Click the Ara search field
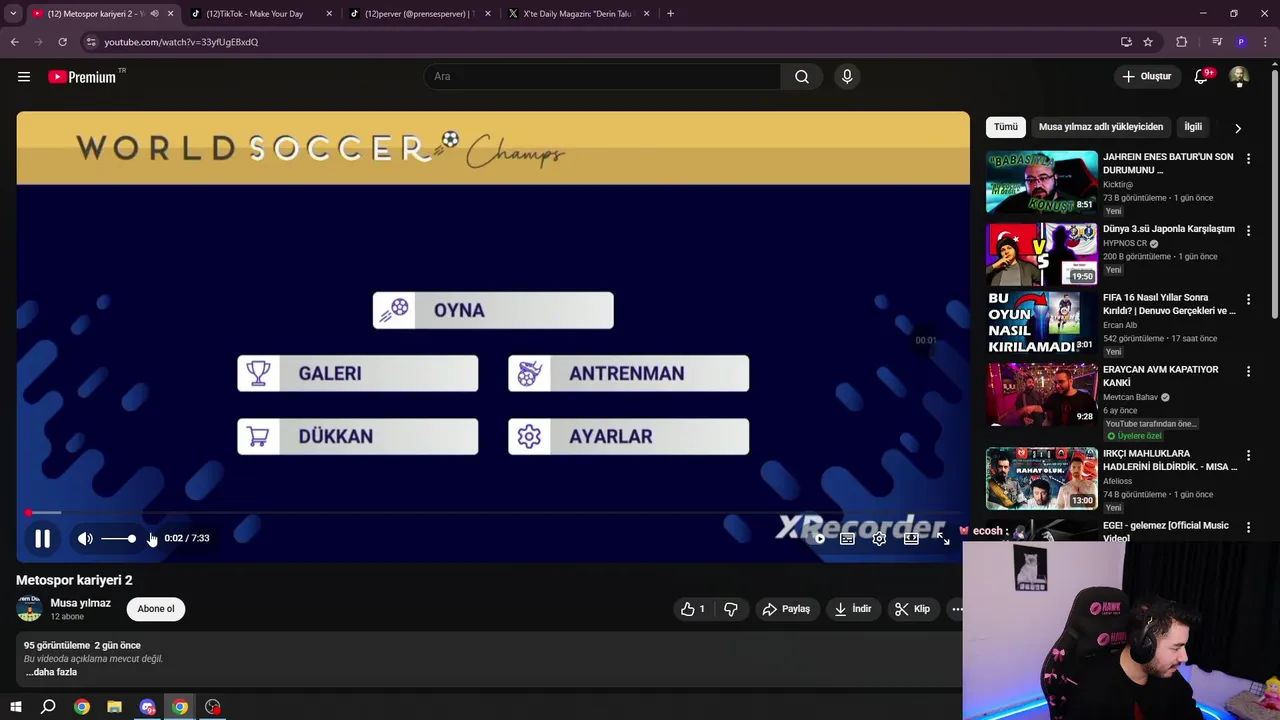The width and height of the screenshot is (1280, 720). pyautogui.click(x=603, y=77)
